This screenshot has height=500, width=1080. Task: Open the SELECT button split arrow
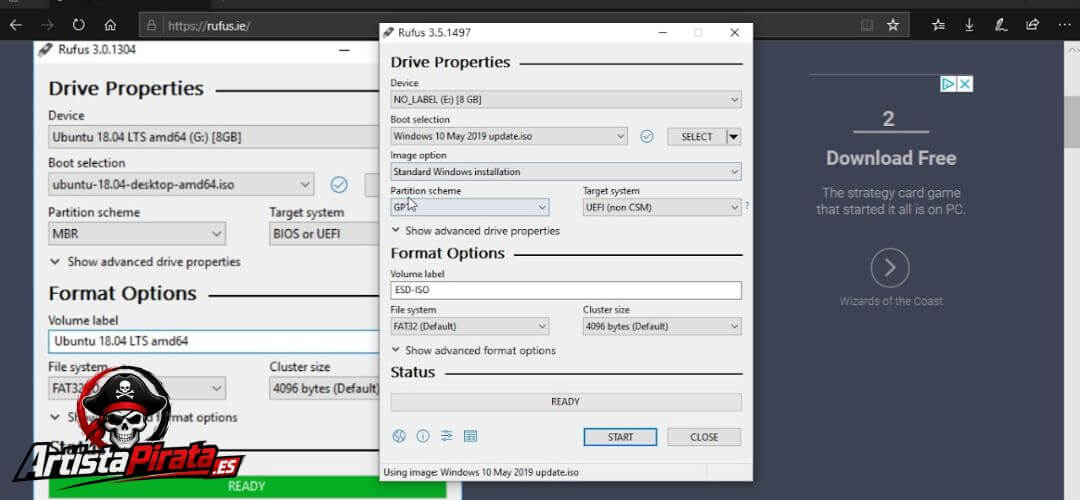pos(734,136)
